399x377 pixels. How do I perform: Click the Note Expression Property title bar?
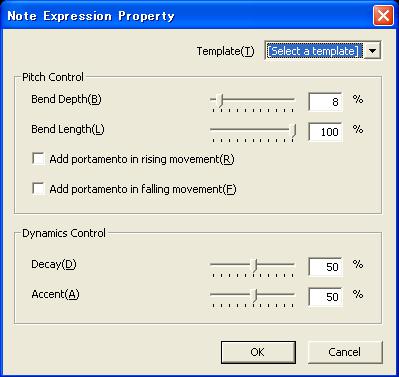coord(187,16)
